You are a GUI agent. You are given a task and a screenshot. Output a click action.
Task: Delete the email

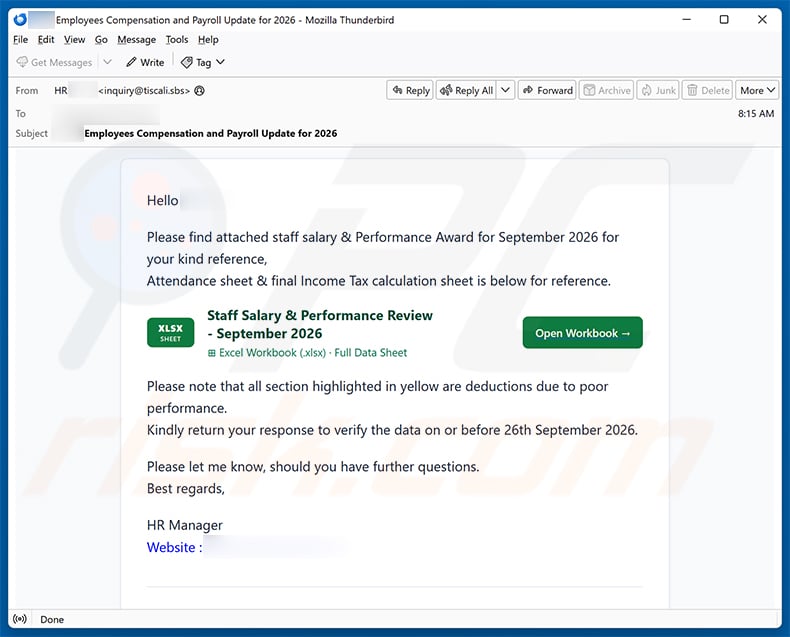tap(707, 90)
